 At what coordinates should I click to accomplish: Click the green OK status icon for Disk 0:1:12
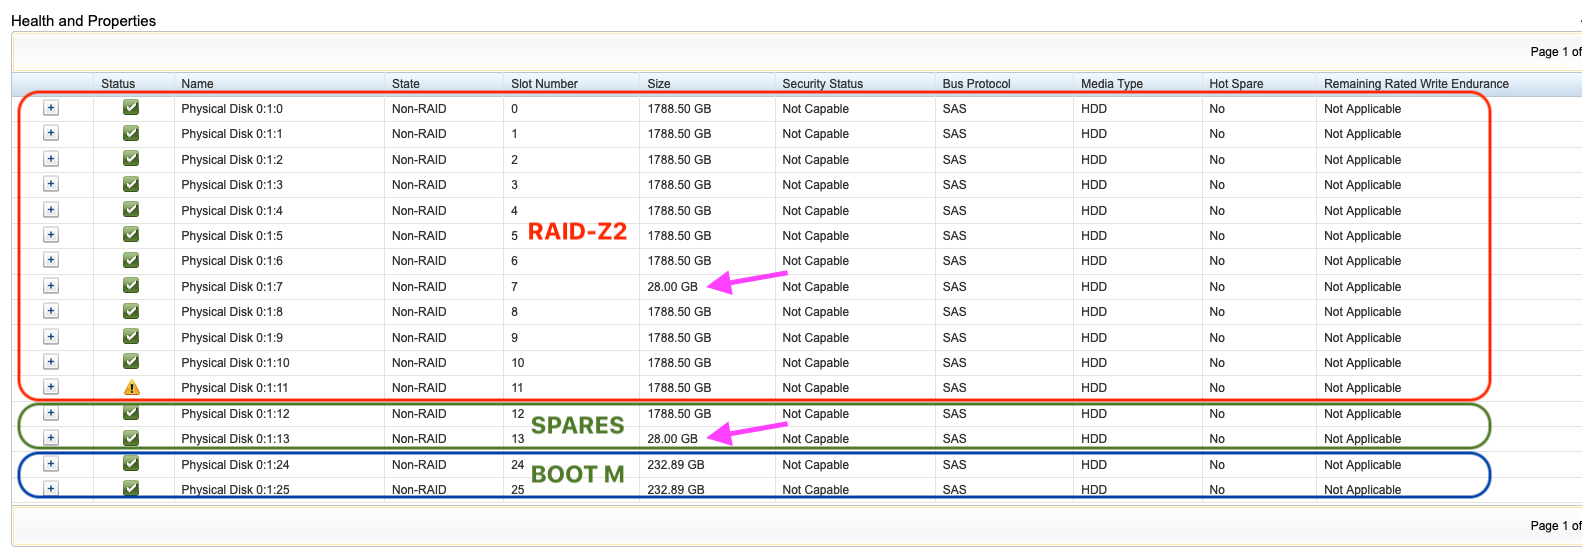point(131,412)
